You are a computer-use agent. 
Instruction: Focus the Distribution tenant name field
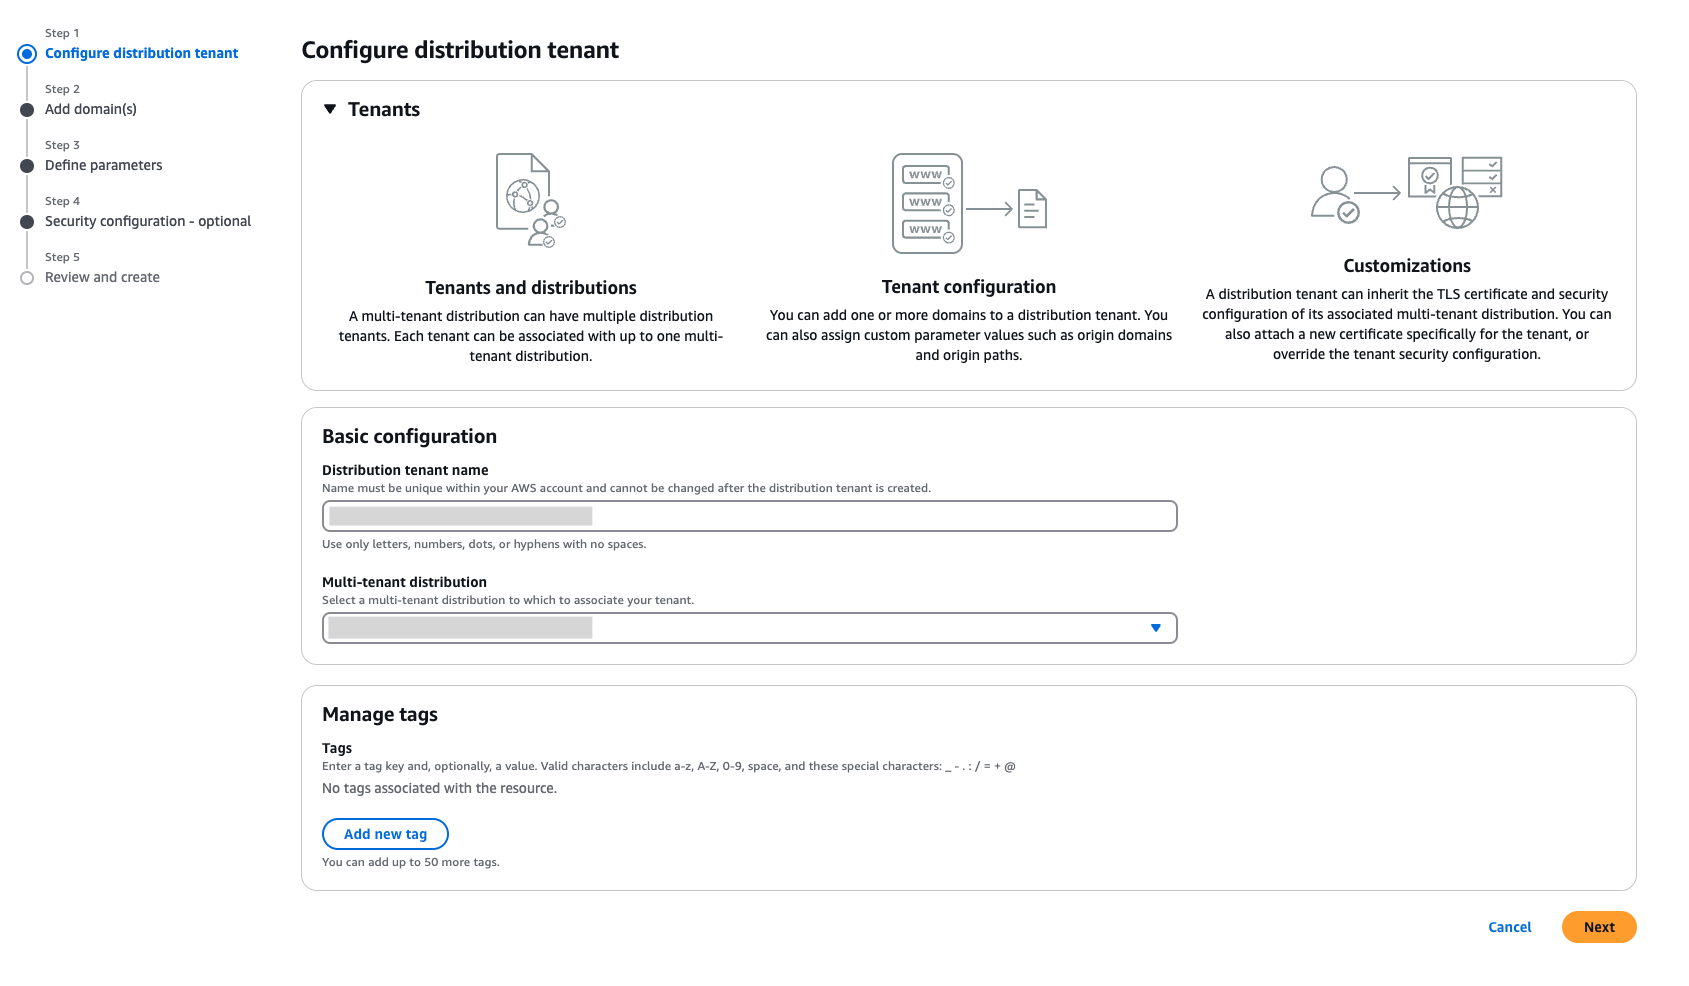click(749, 516)
